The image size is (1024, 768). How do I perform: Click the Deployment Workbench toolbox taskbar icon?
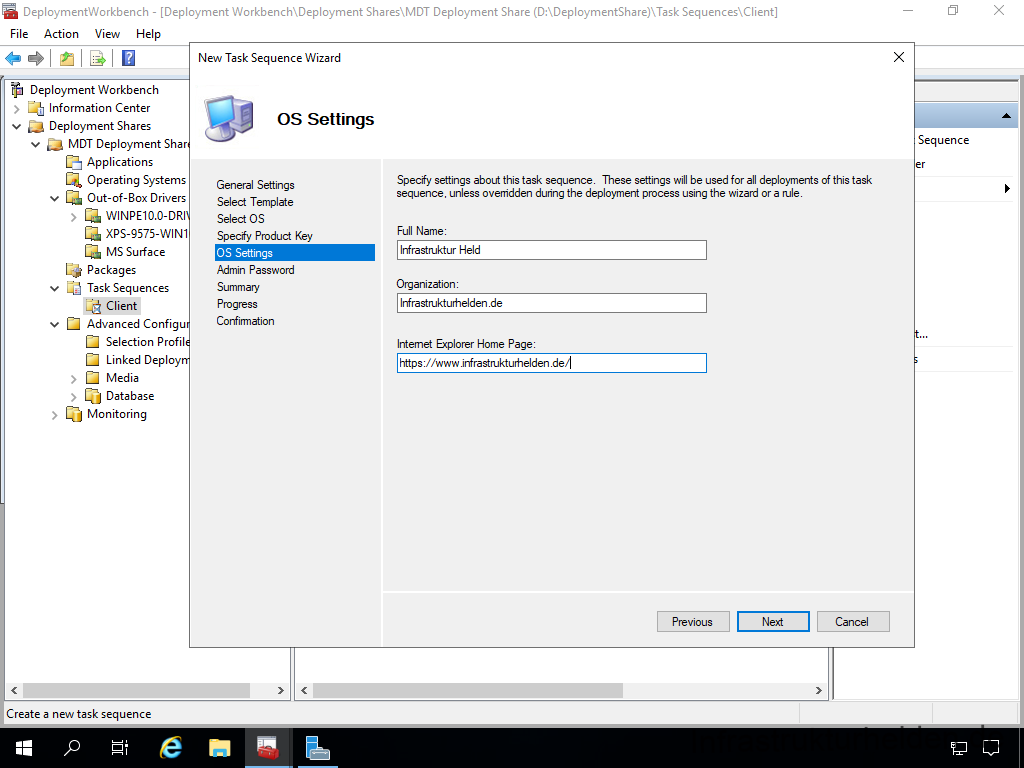pyautogui.click(x=268, y=748)
